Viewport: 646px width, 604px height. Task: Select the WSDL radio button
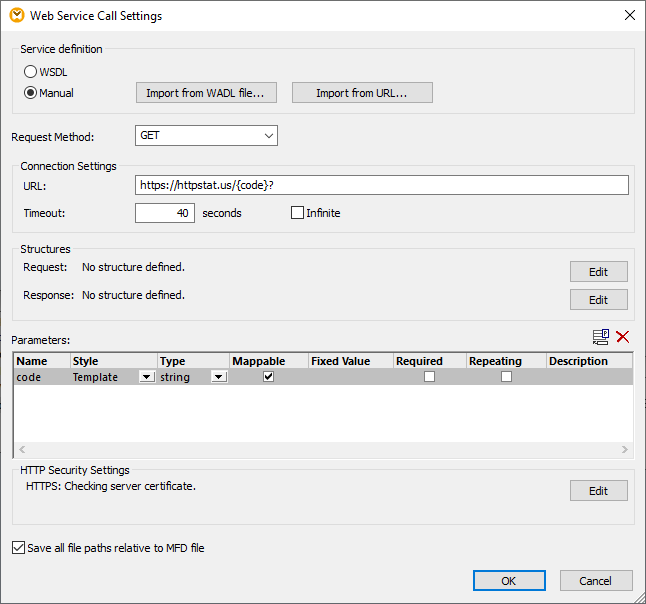point(30,72)
